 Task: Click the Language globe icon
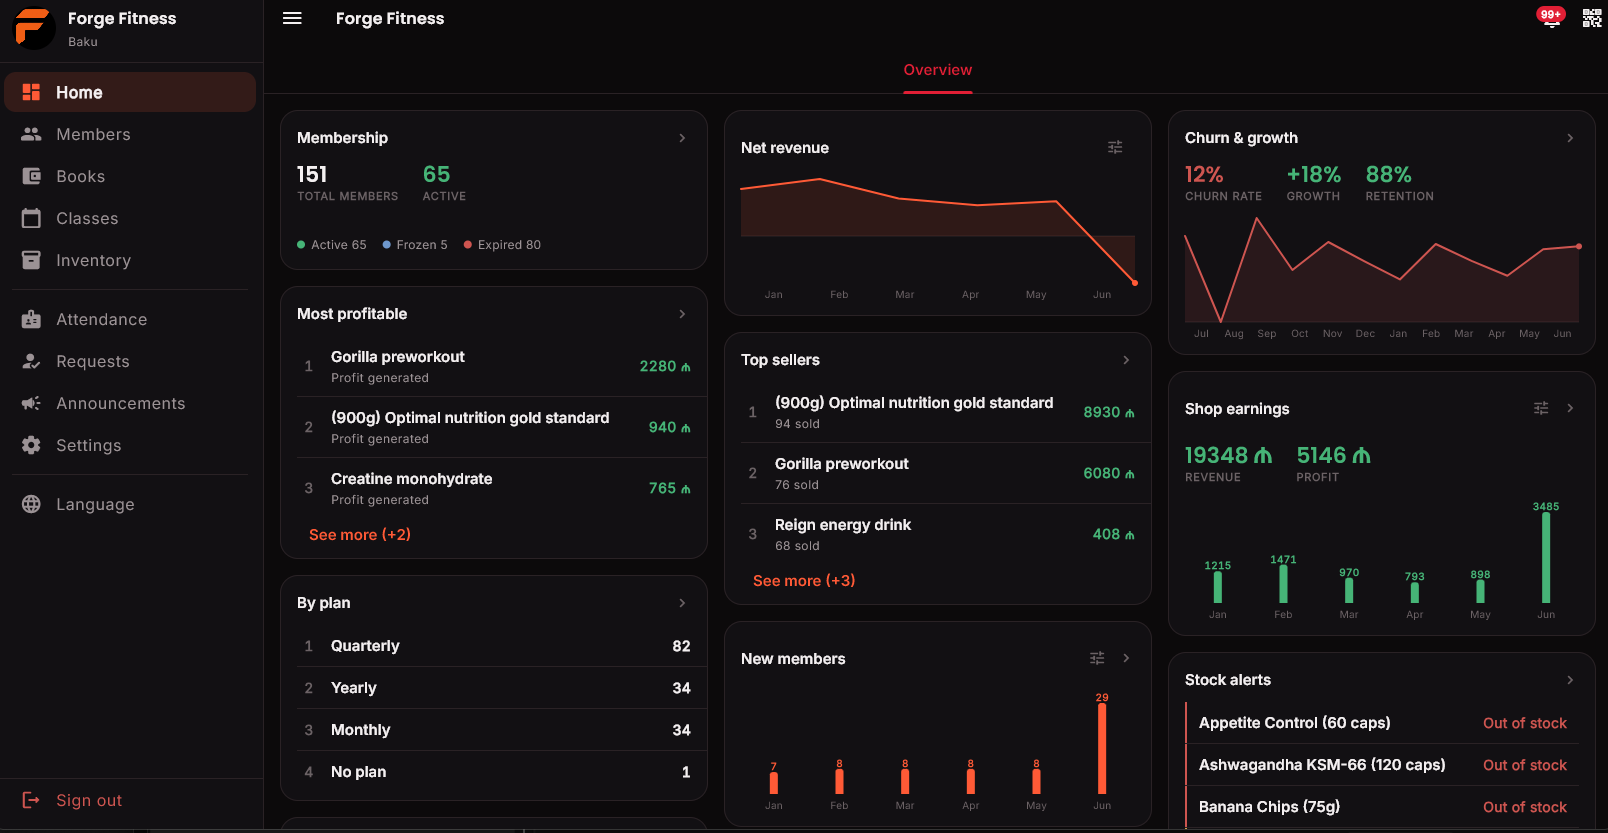[x=31, y=504]
